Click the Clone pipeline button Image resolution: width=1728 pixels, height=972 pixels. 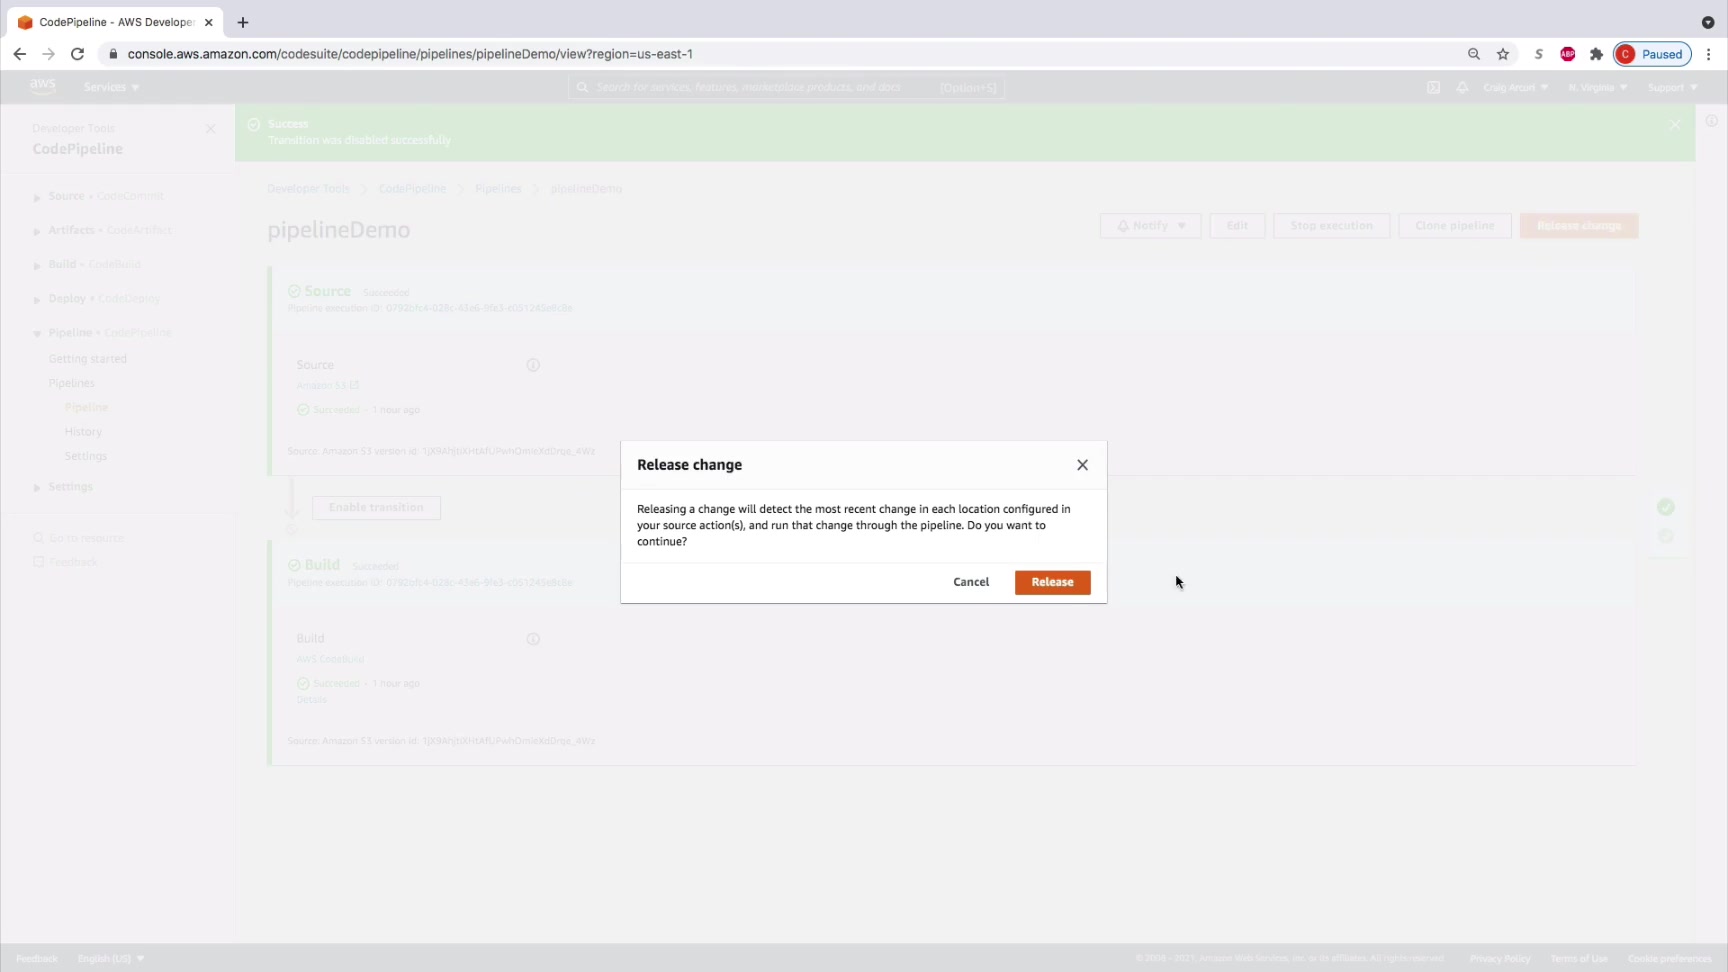[x=1455, y=226]
